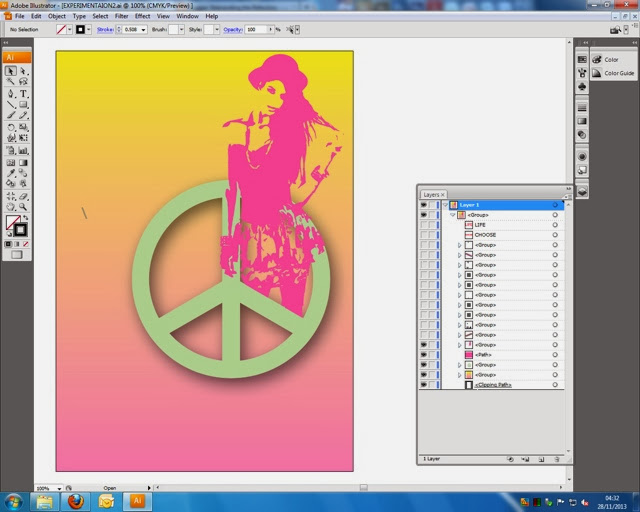Open Firefox from the taskbar
The width and height of the screenshot is (640, 512).
pyautogui.click(x=76, y=501)
